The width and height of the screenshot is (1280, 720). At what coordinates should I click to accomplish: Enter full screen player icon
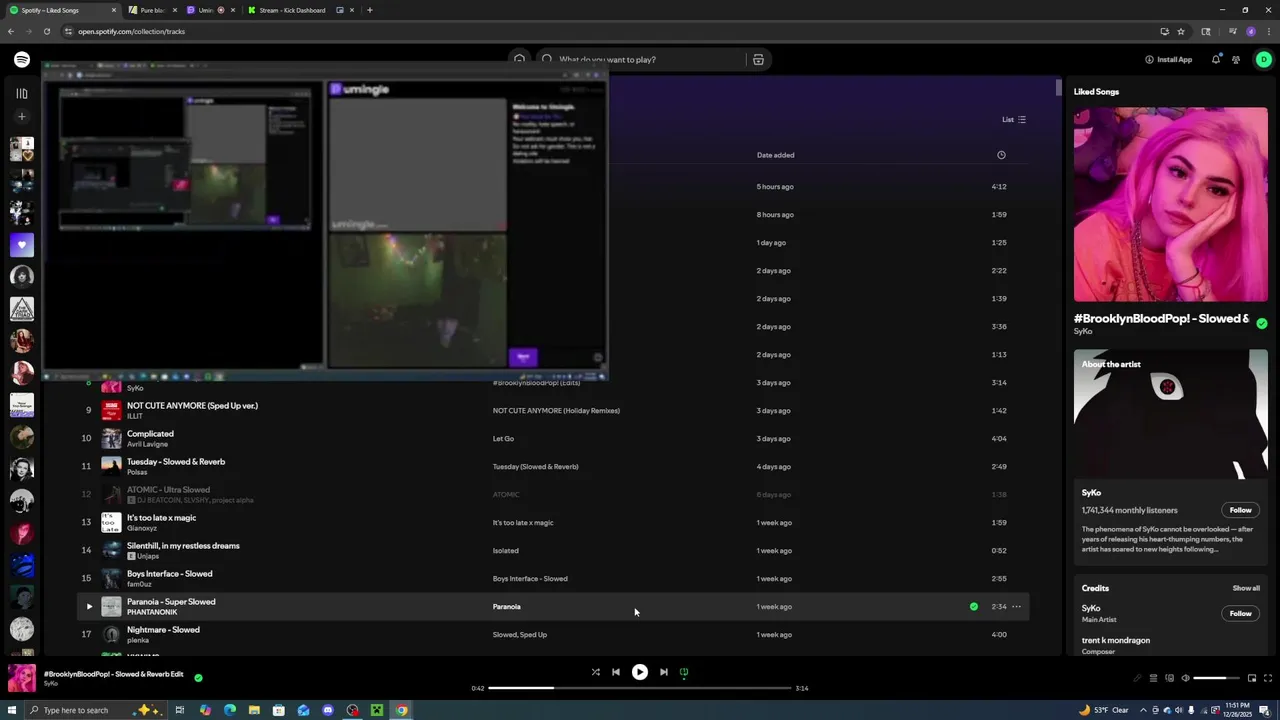(1268, 678)
